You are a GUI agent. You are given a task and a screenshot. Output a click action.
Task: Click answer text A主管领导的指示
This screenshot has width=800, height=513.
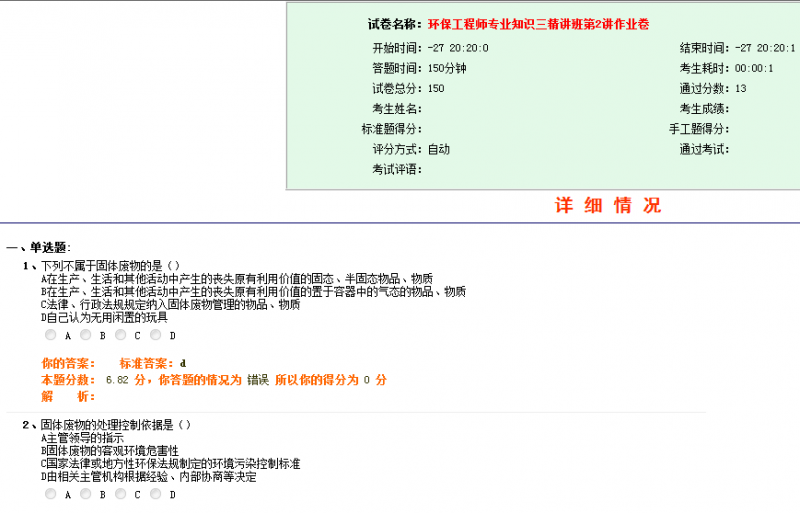pyautogui.click(x=82, y=438)
